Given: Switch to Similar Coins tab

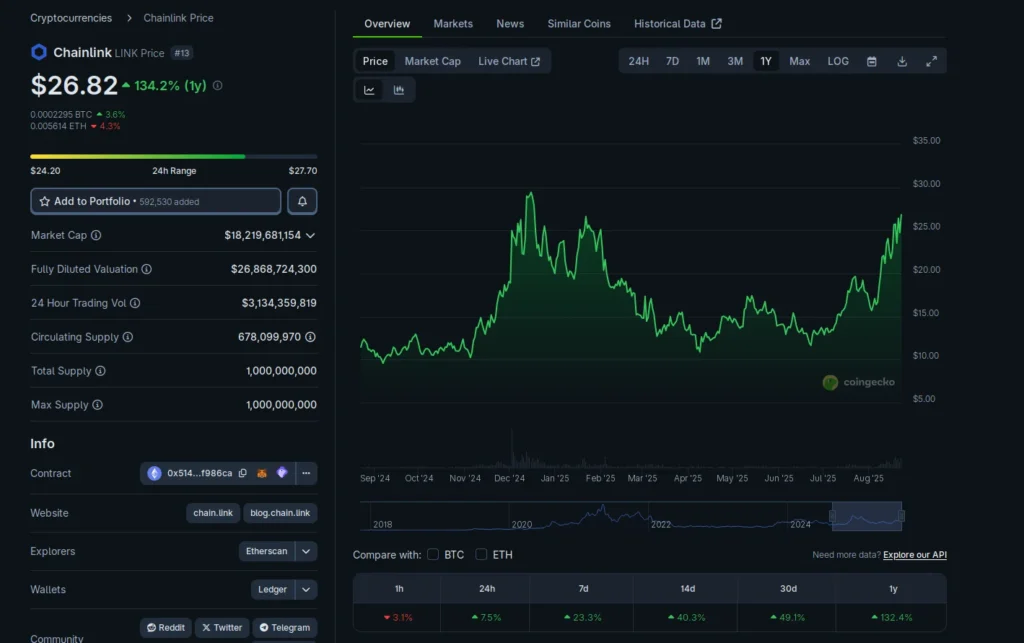Looking at the screenshot, I should click(579, 24).
